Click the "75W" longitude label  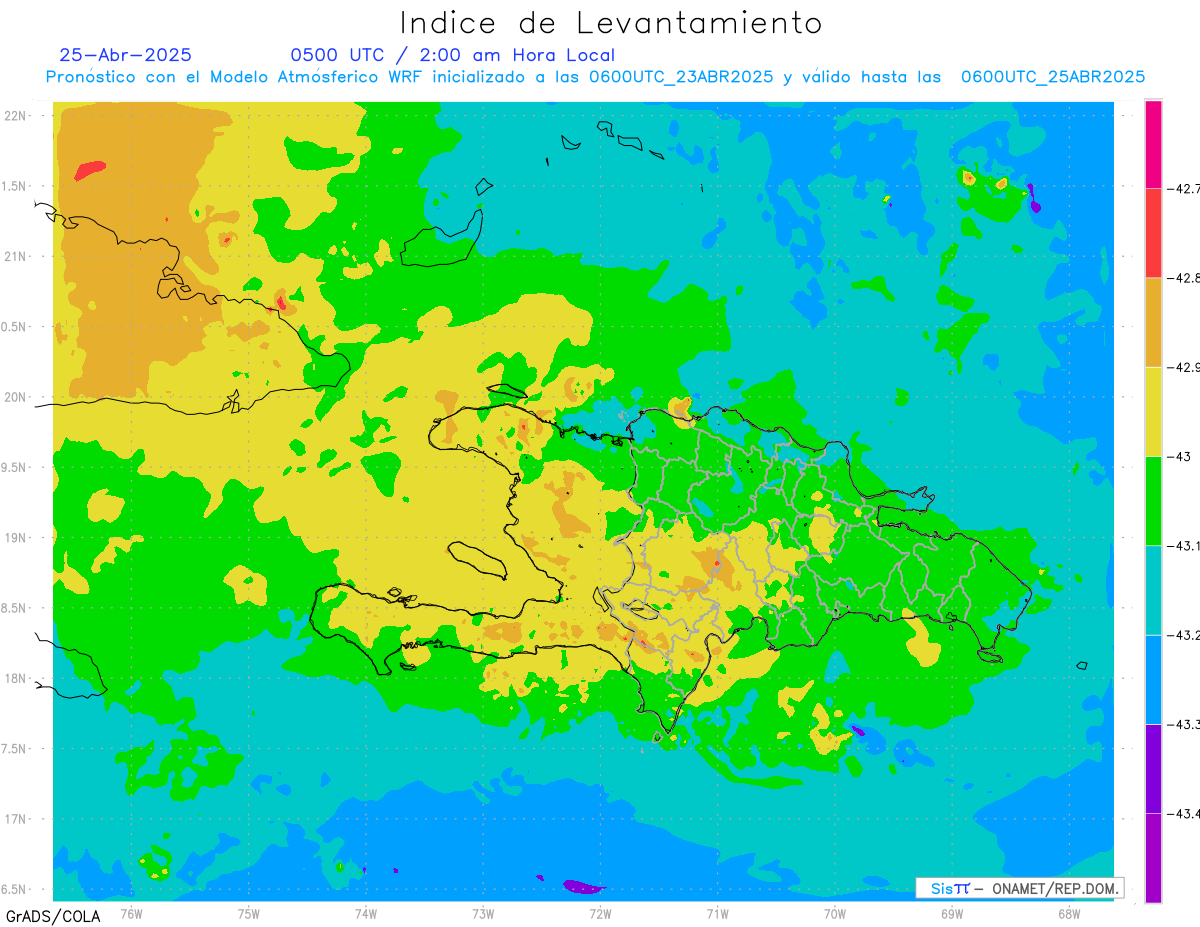[x=249, y=913]
